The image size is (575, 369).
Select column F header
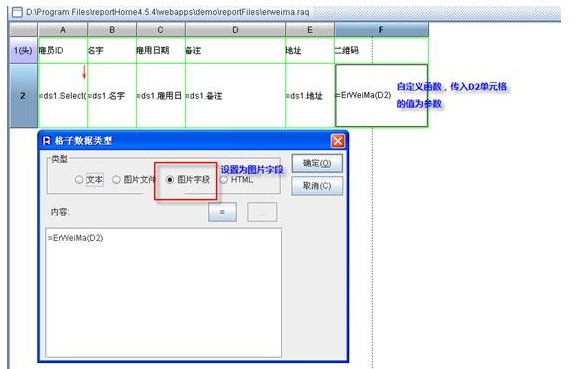pos(381,30)
